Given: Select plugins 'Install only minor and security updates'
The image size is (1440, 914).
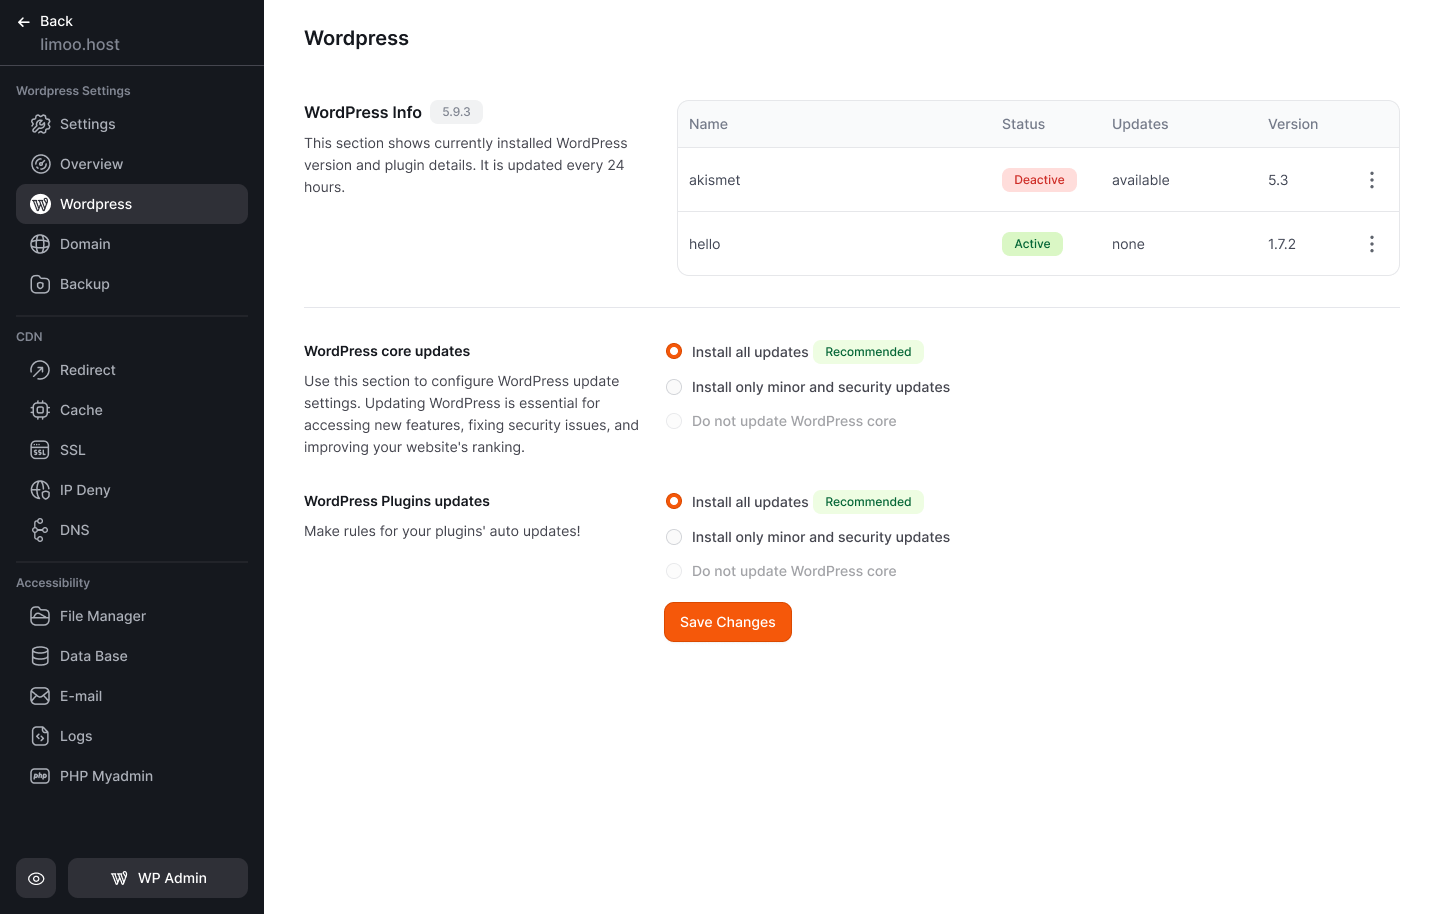Looking at the screenshot, I should (x=674, y=537).
